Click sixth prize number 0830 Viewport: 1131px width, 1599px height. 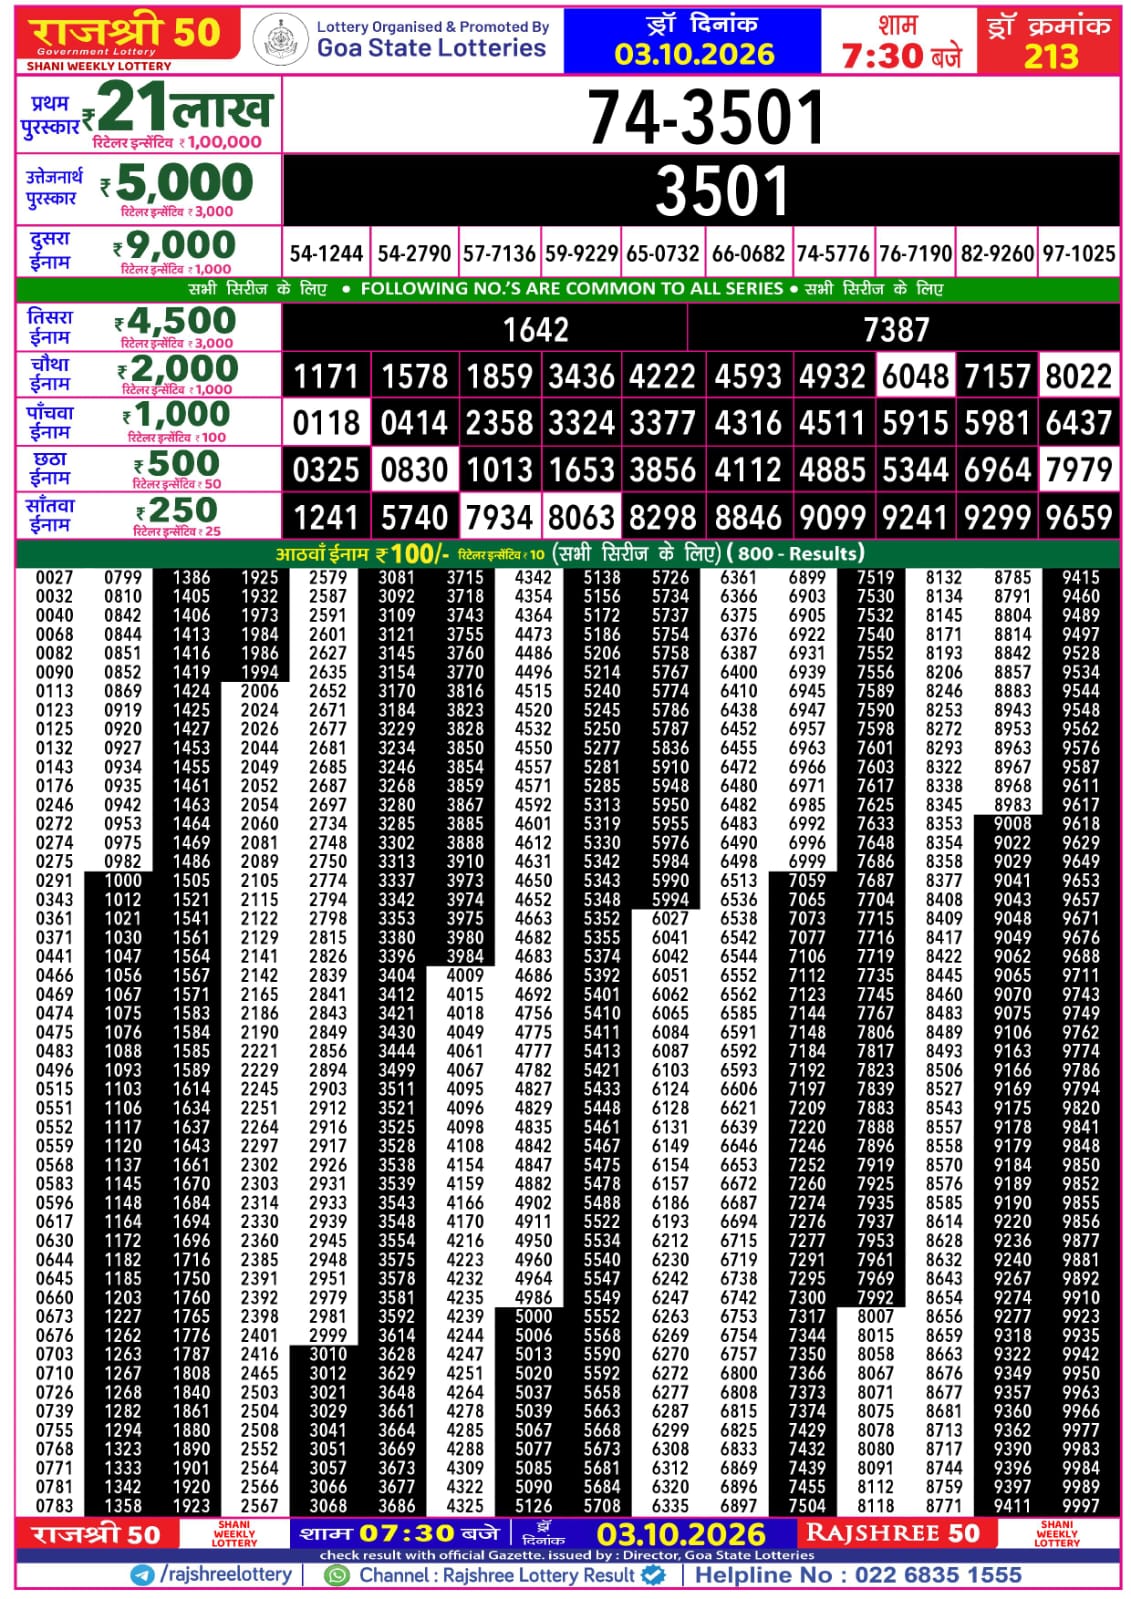(415, 470)
